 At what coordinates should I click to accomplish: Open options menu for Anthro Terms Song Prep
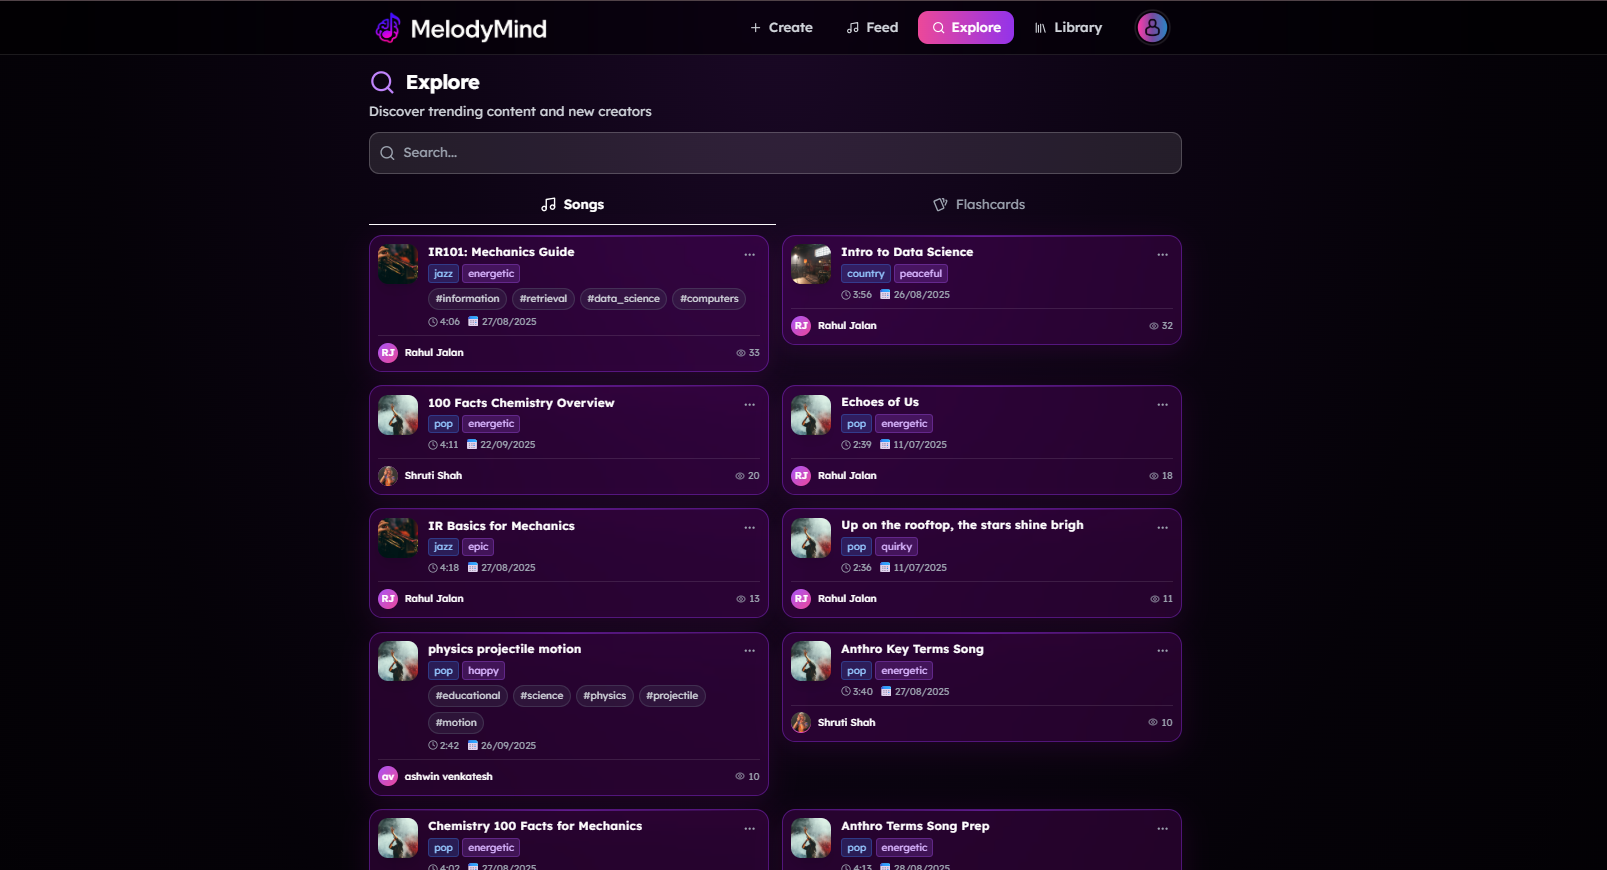1162,829
